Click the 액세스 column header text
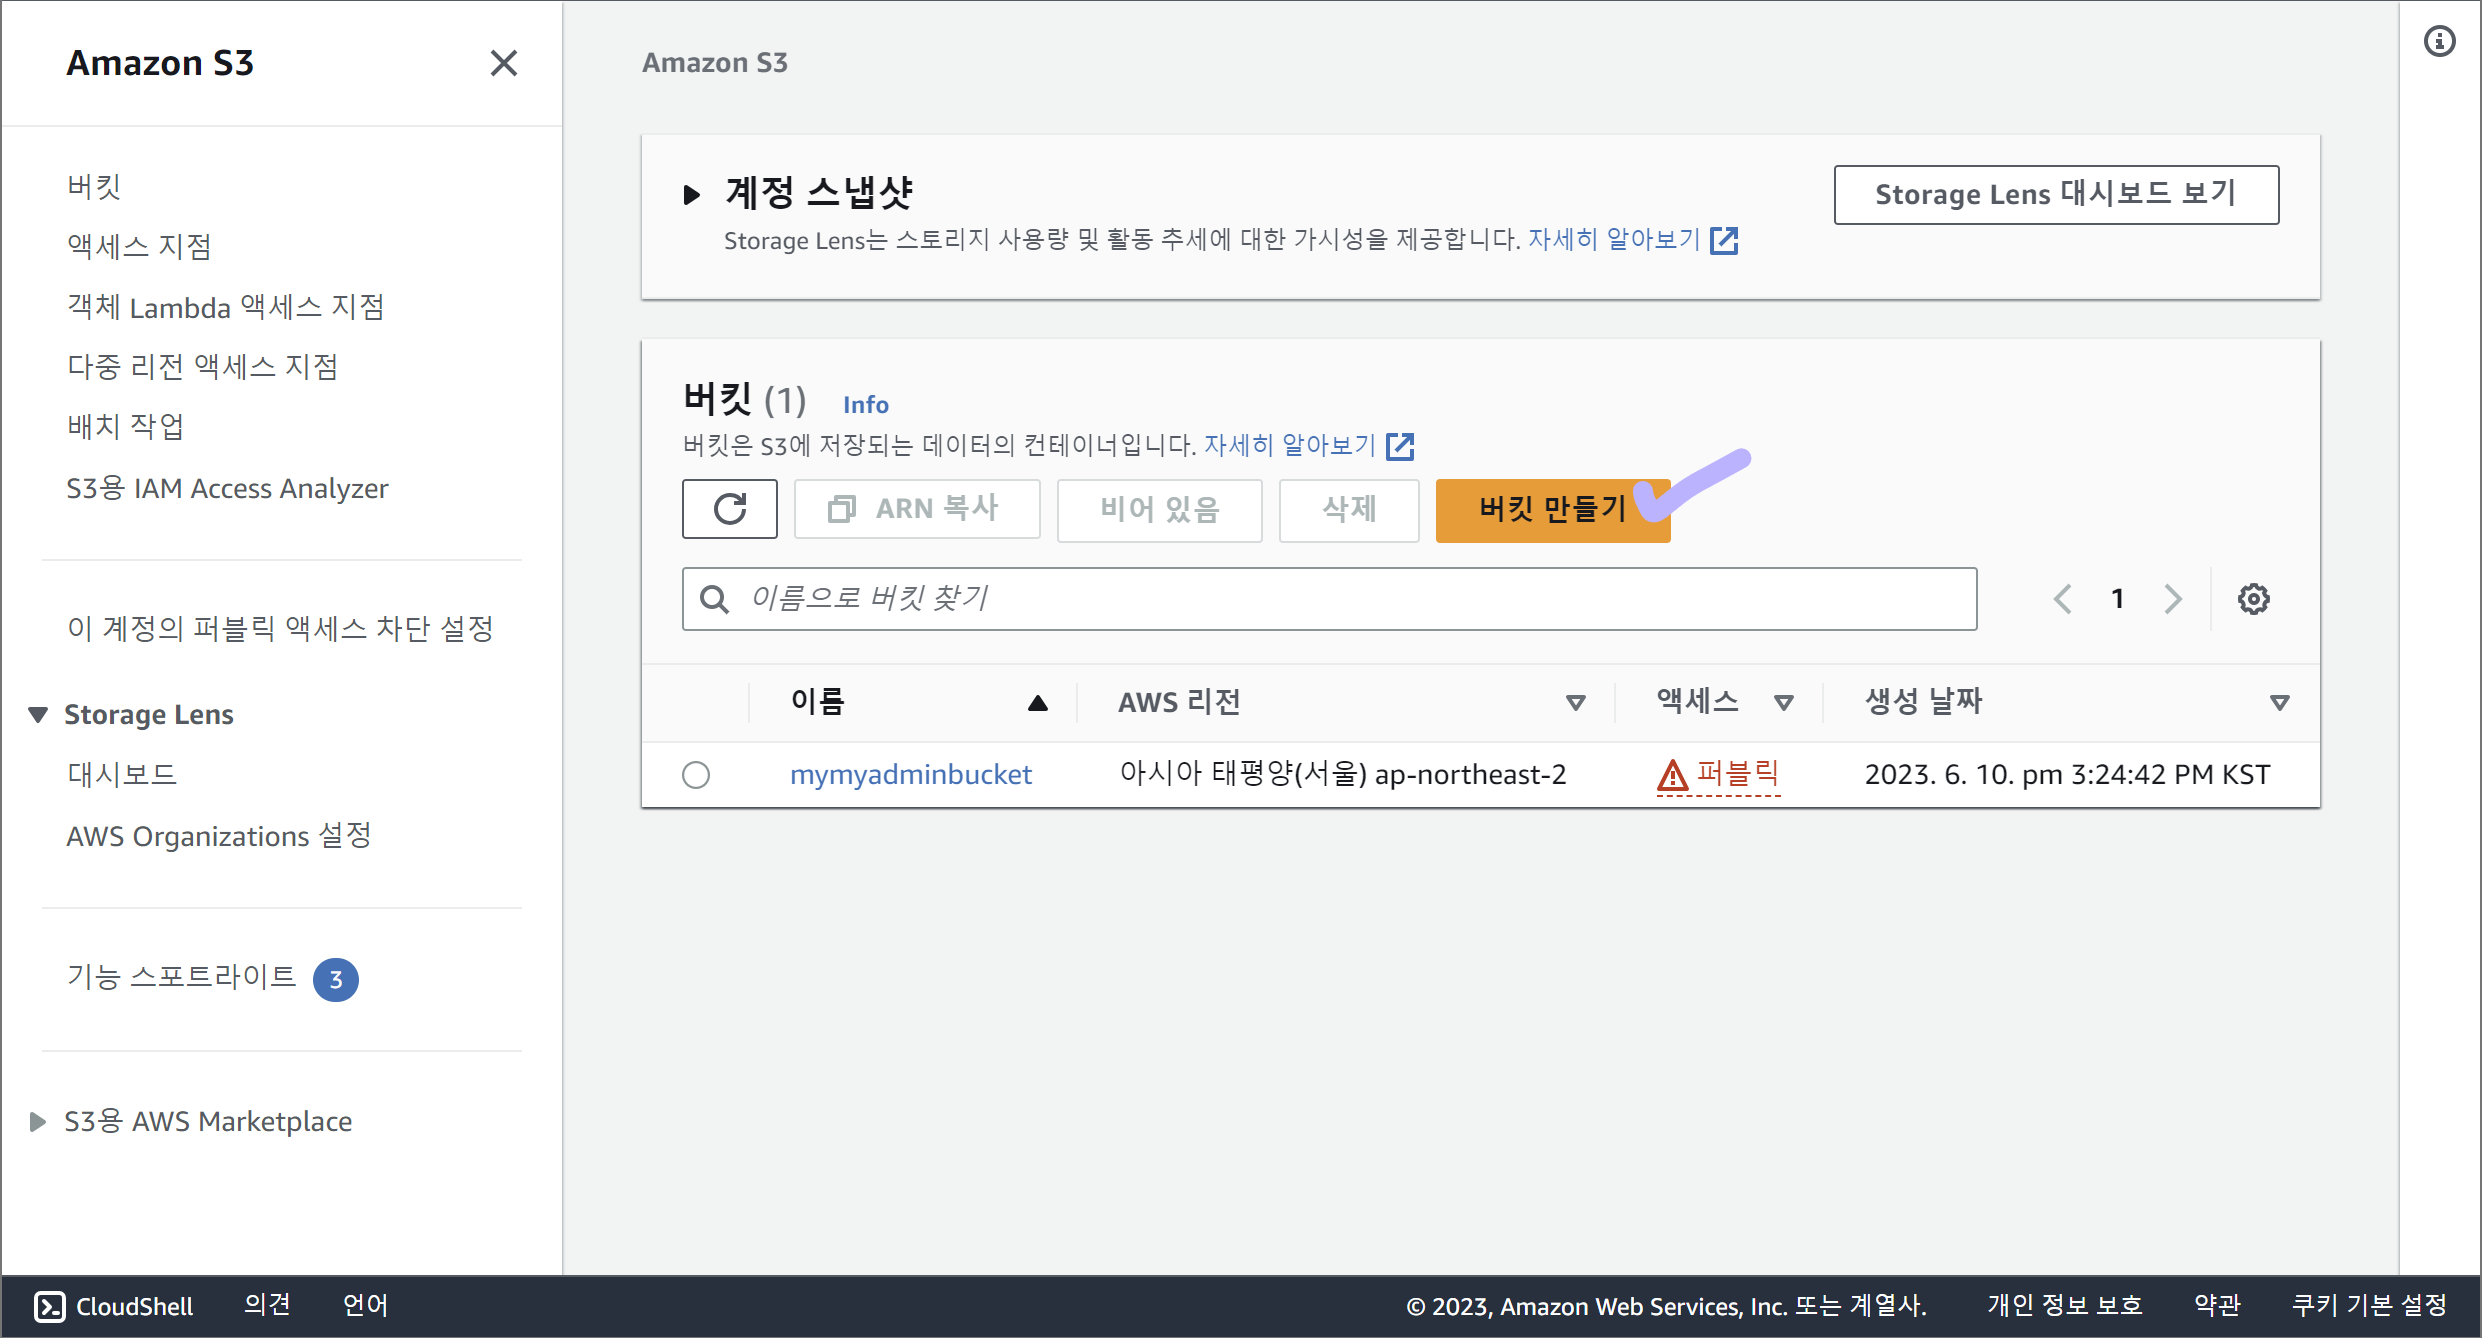 point(1698,702)
